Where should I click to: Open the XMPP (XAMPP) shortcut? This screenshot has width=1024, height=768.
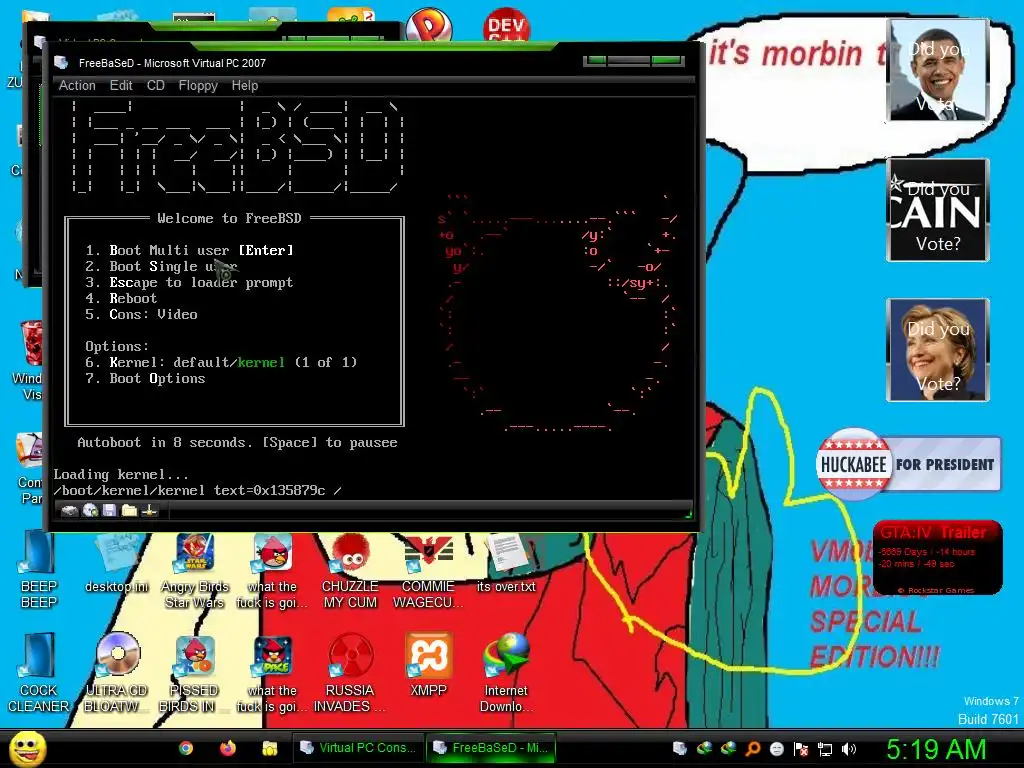(428, 665)
